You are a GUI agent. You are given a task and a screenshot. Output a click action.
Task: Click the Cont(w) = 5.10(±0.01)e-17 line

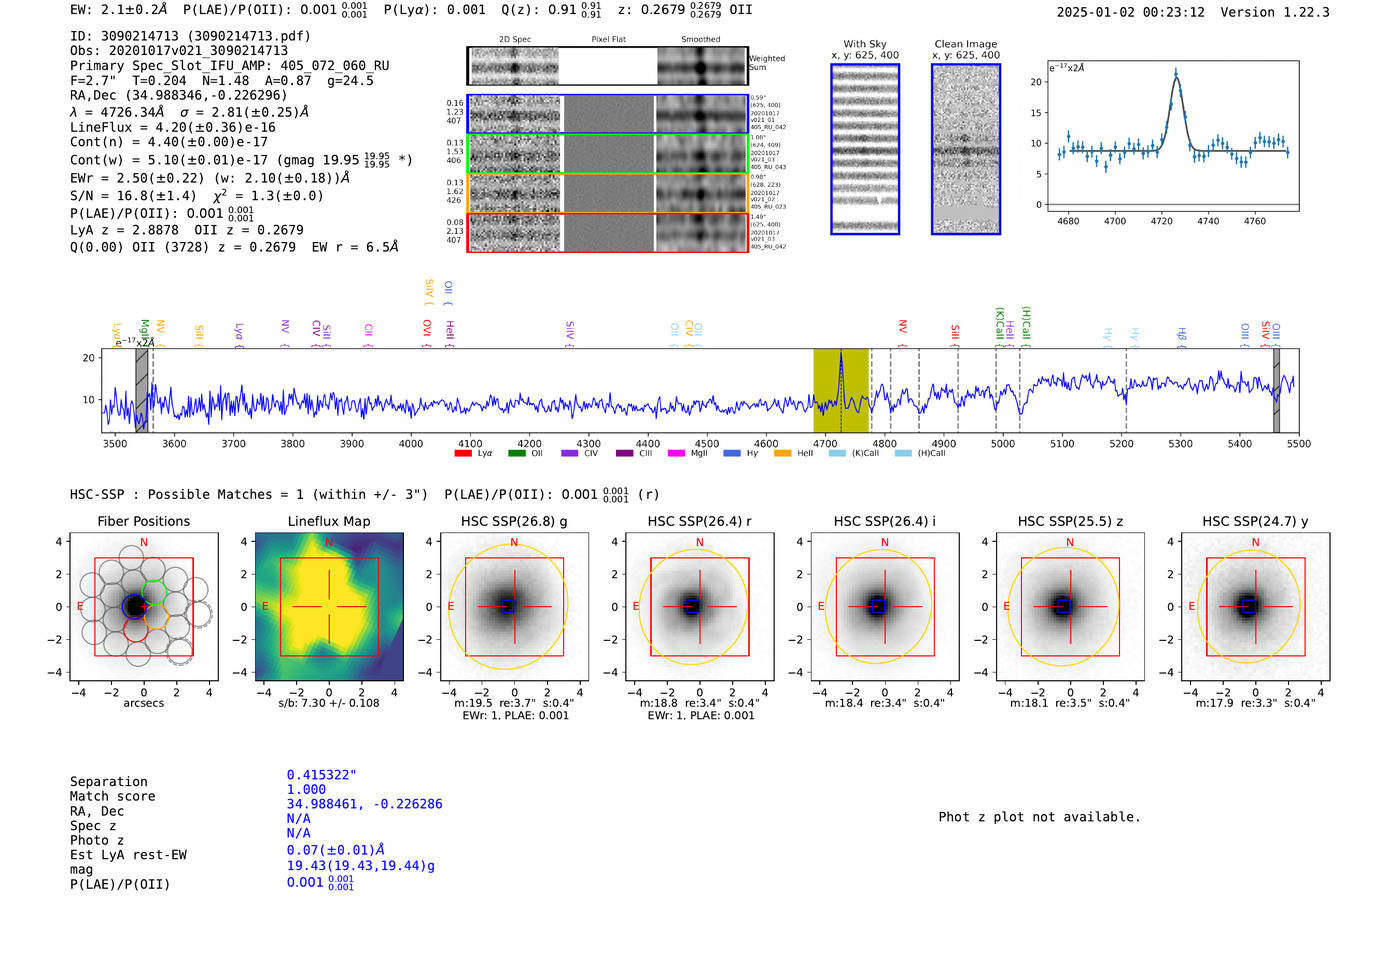(241, 160)
